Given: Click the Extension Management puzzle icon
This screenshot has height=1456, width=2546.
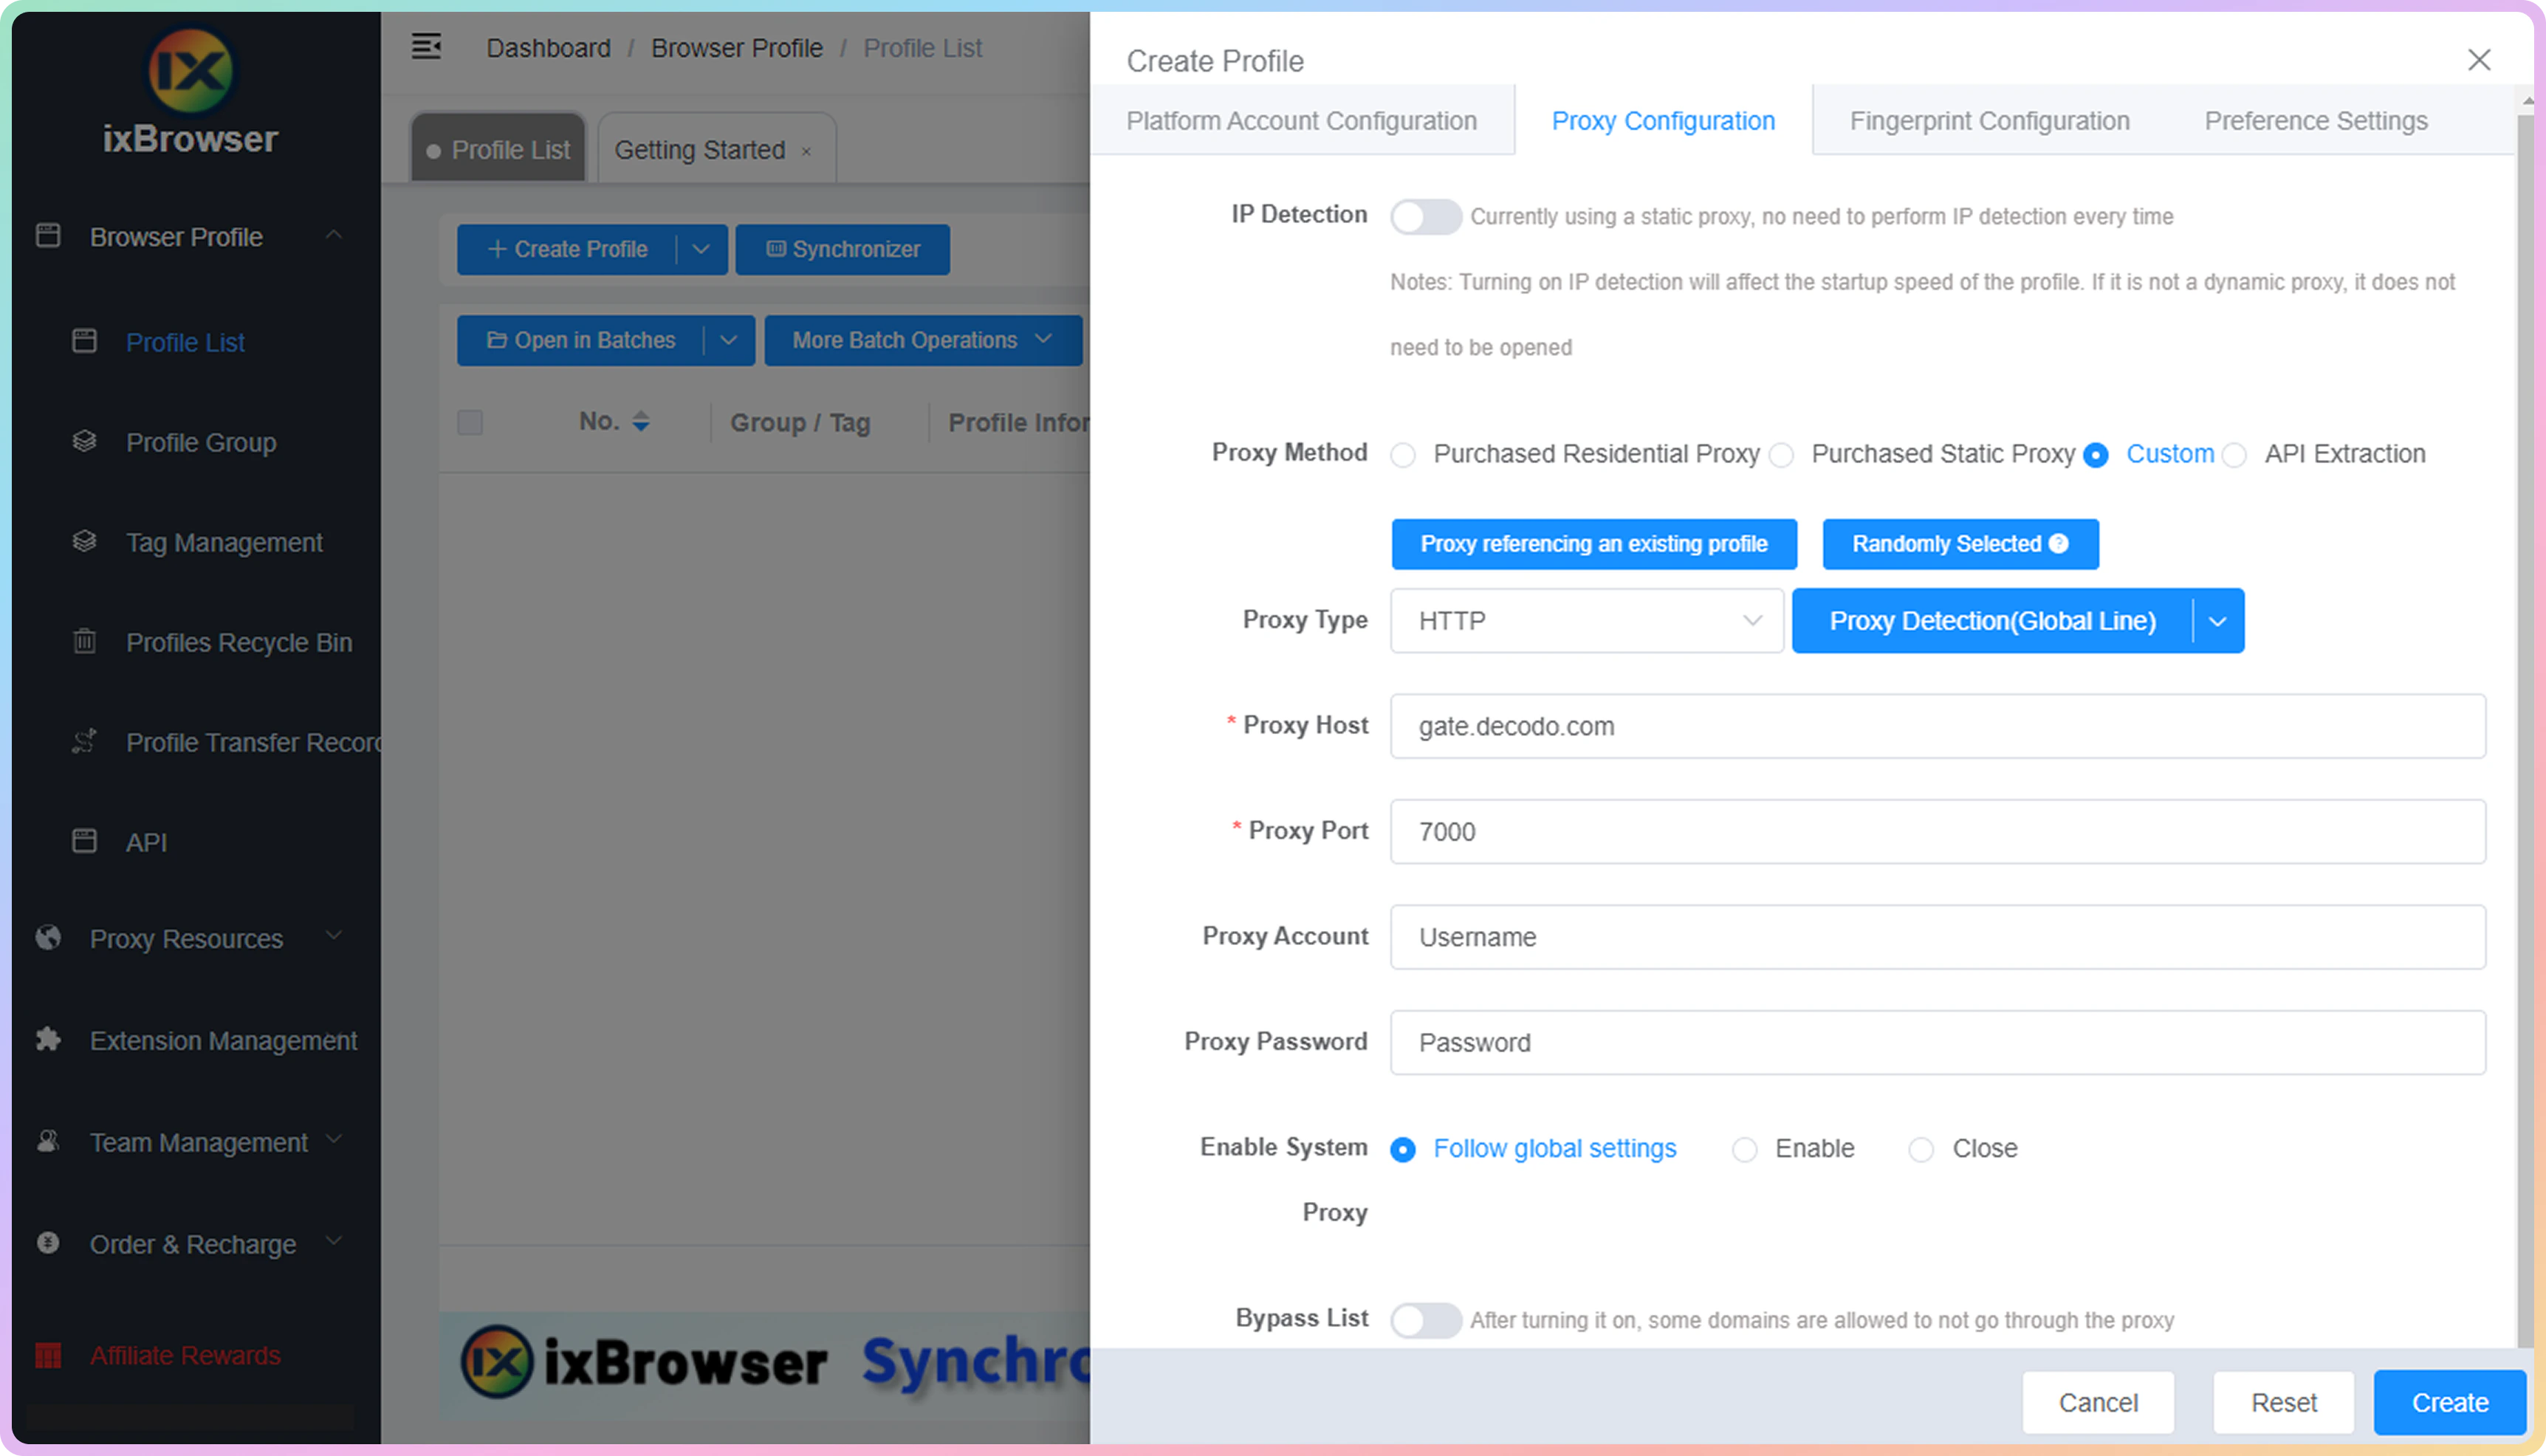Looking at the screenshot, I should click(48, 1039).
